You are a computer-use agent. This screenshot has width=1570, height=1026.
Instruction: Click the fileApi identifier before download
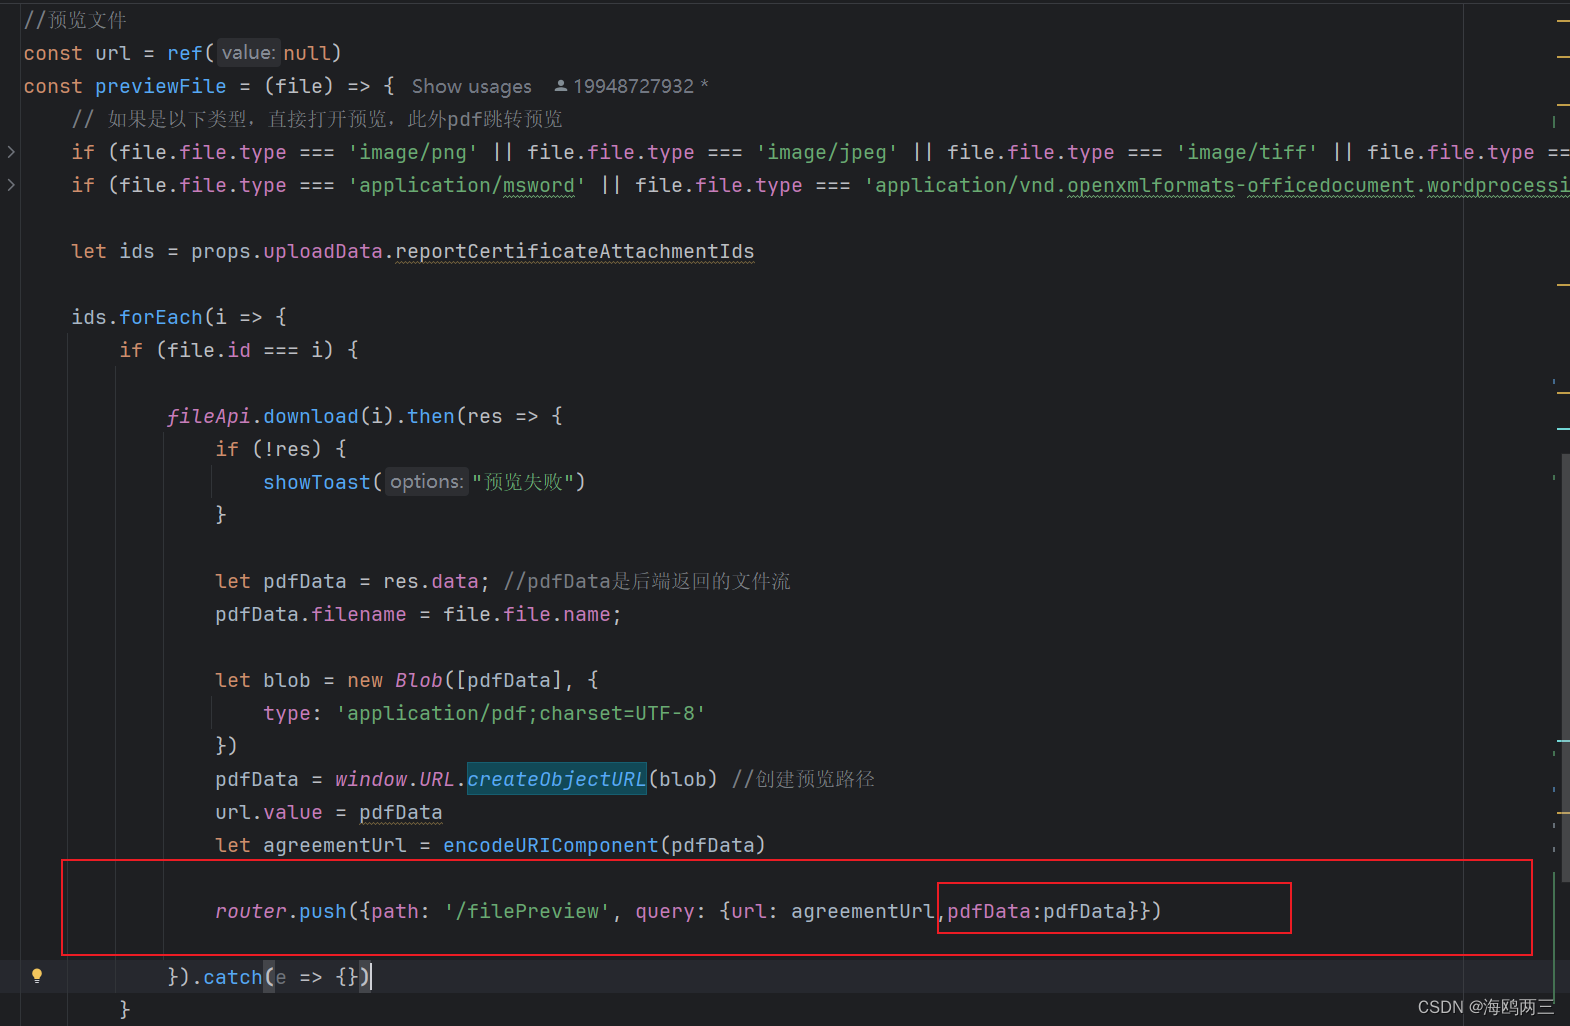point(208,416)
